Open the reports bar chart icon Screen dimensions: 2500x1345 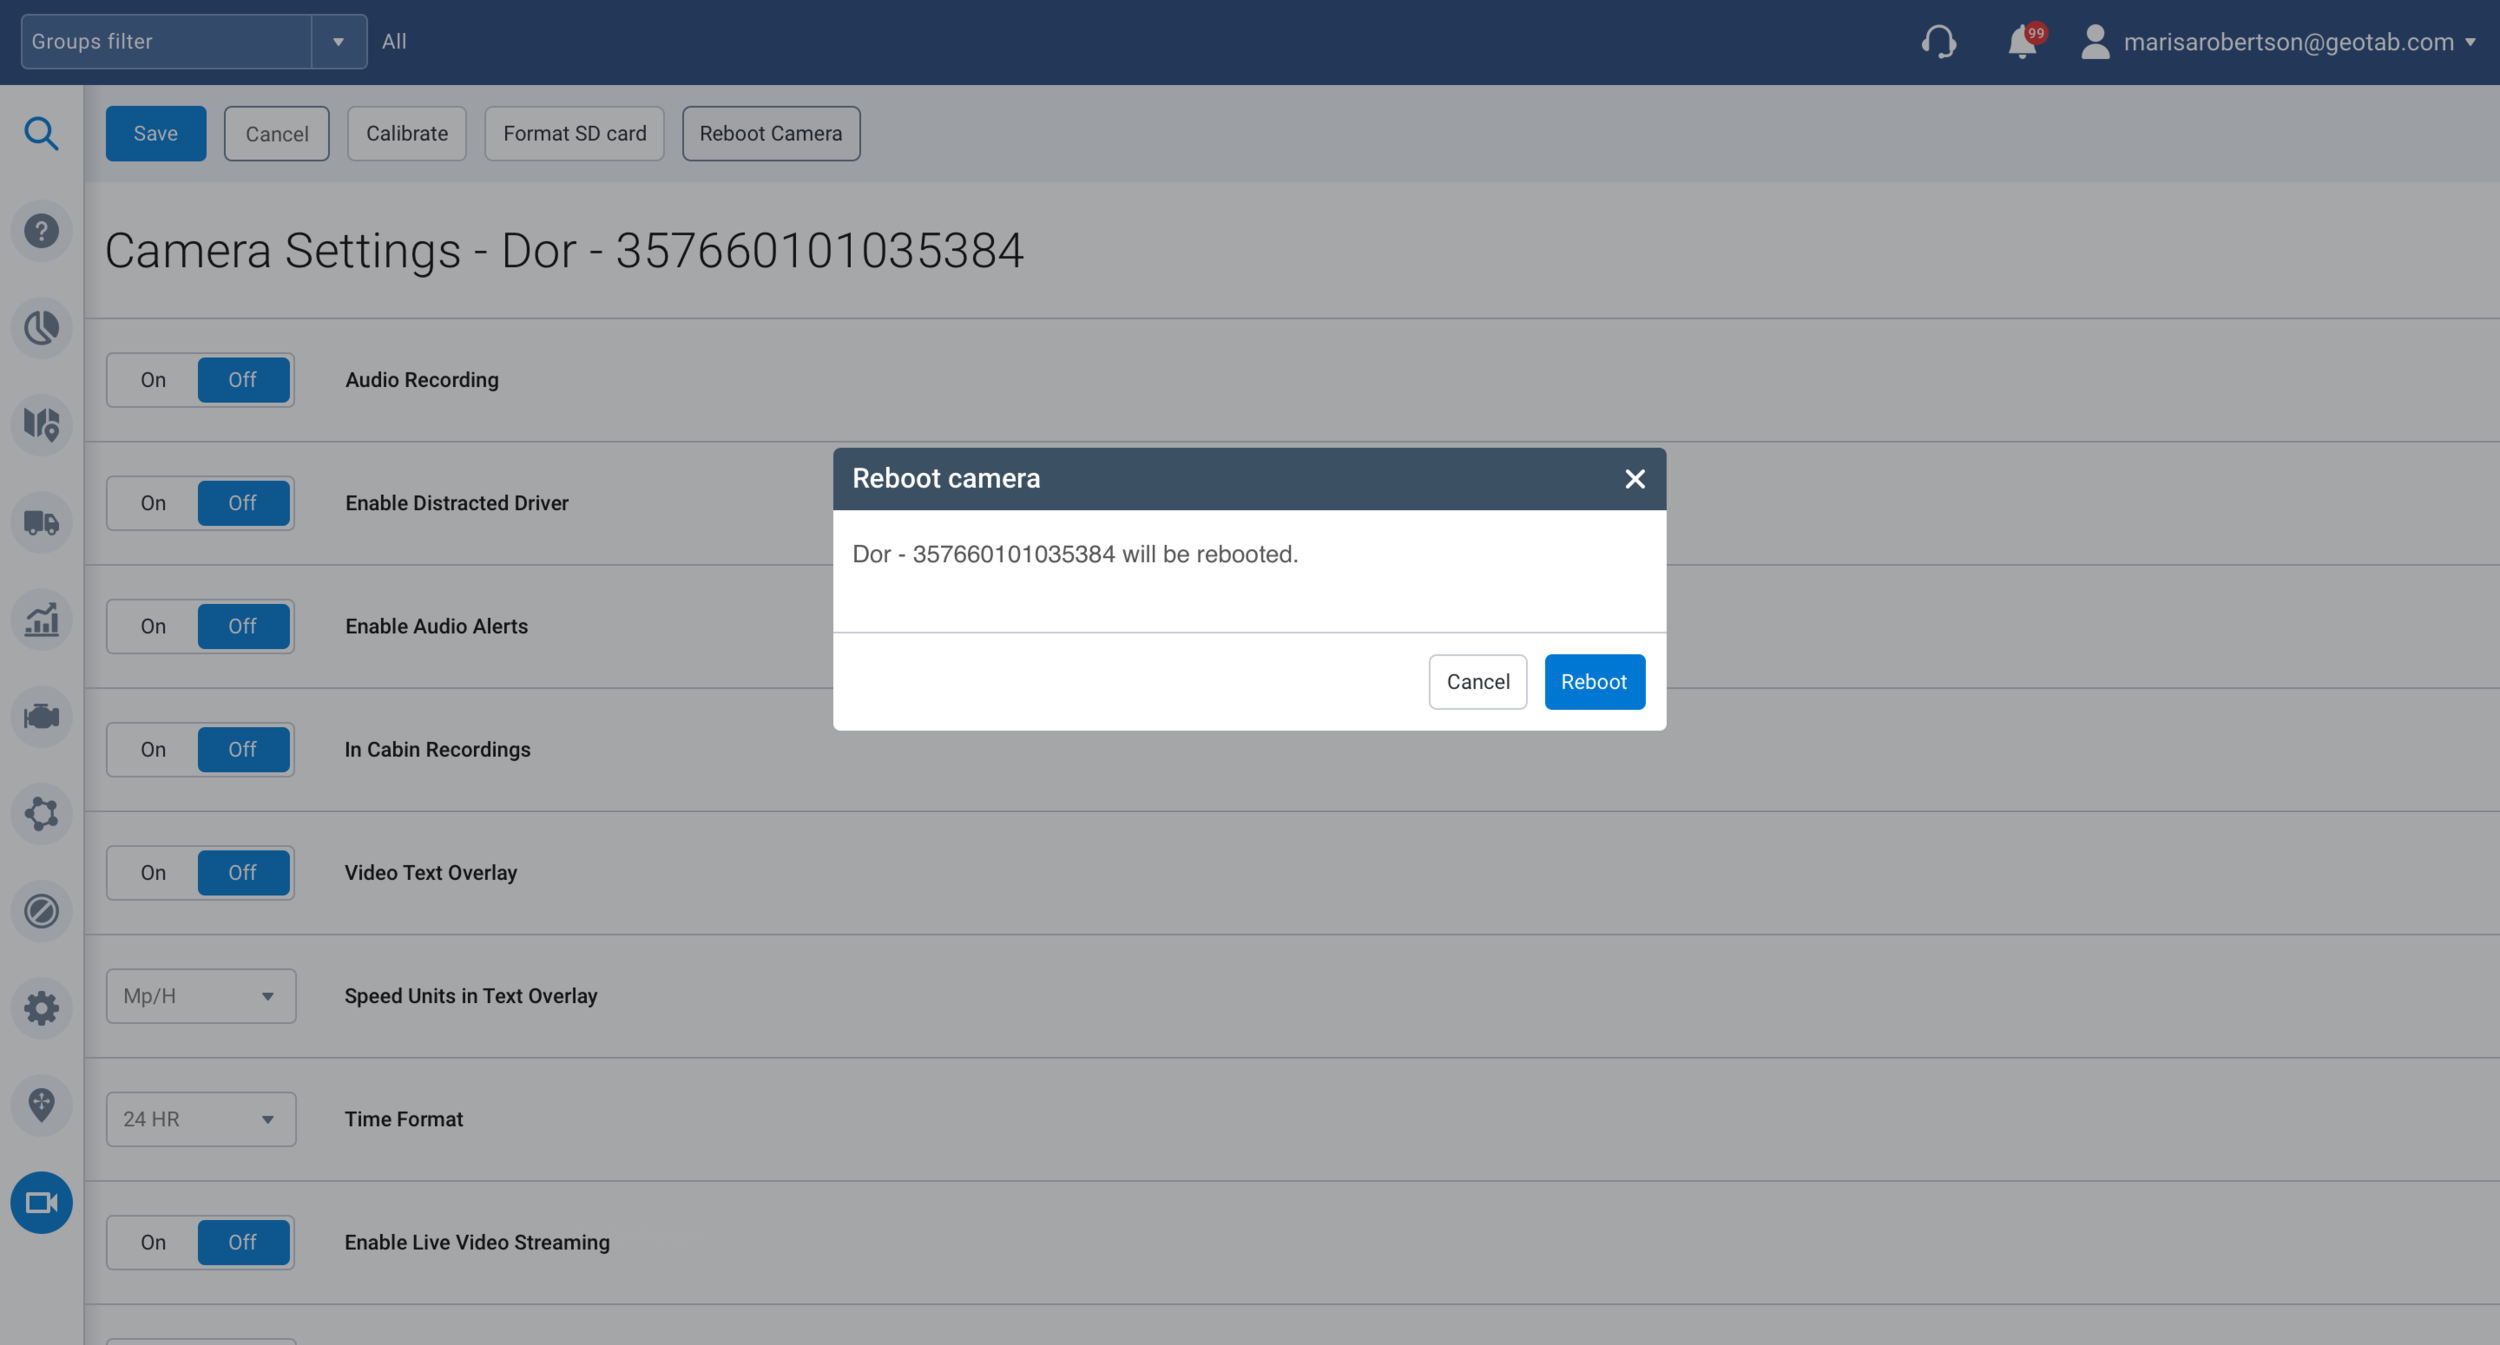click(x=41, y=619)
